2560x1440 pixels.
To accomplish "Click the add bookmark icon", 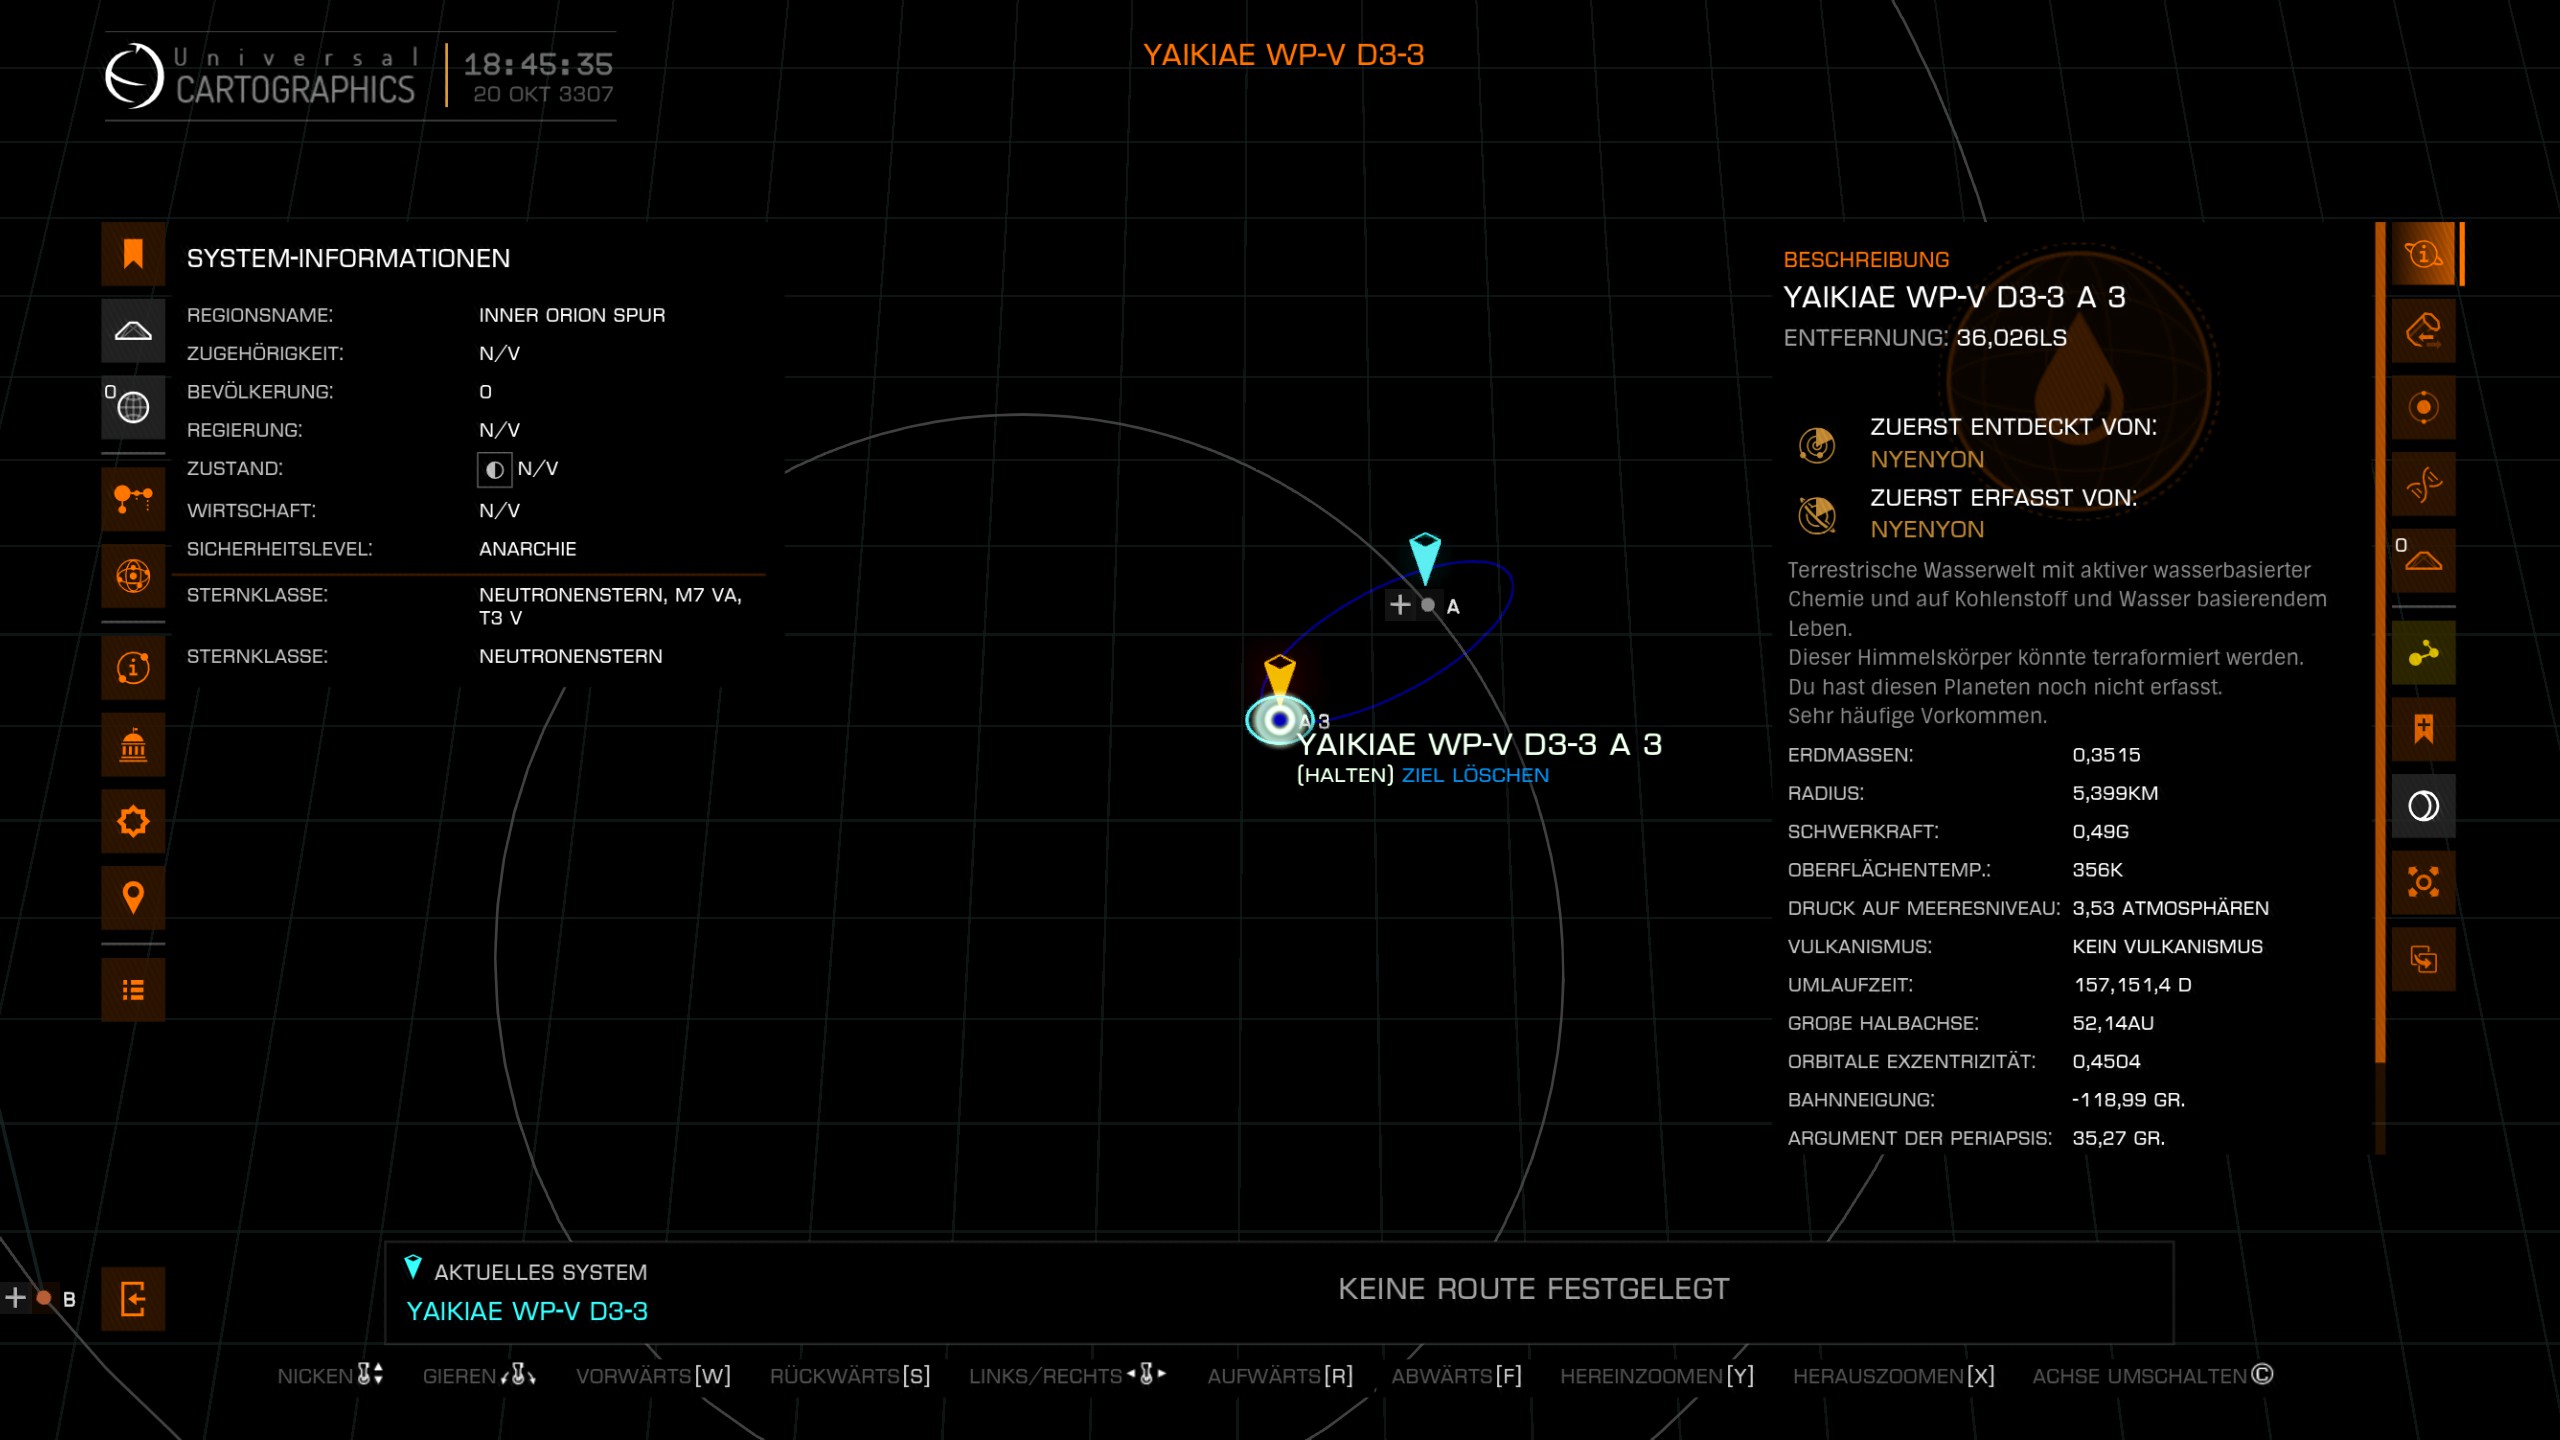I will [x=2423, y=729].
